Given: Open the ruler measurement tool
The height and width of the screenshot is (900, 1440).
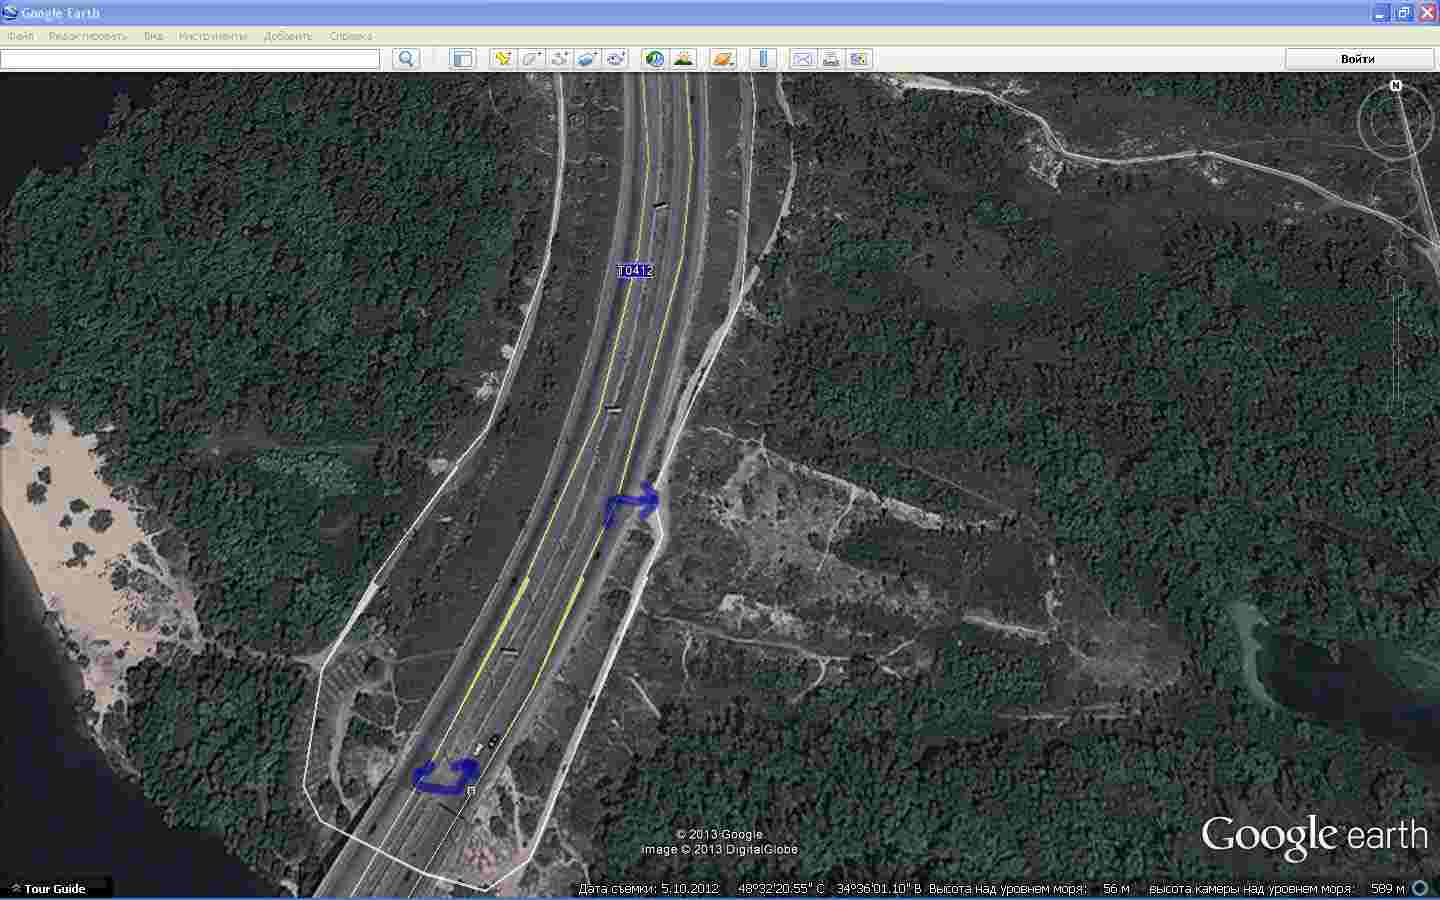Looking at the screenshot, I should [763, 59].
